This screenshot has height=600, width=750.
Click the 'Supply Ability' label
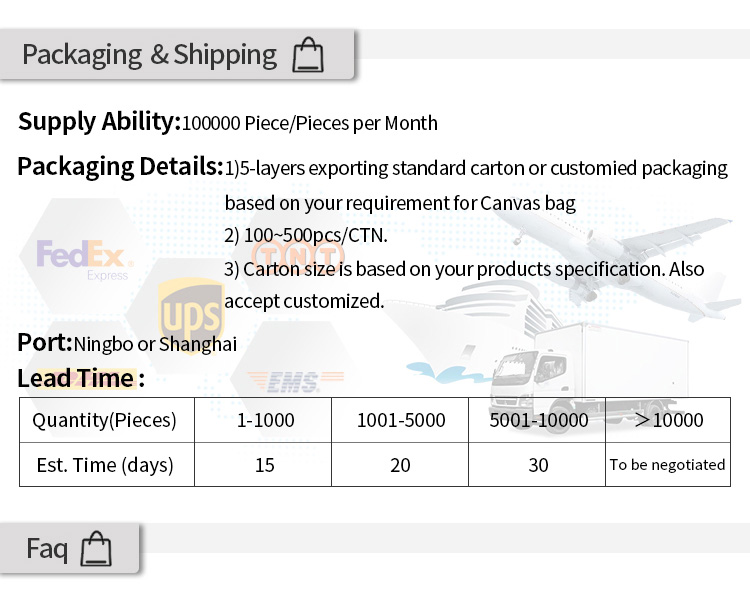point(99,122)
